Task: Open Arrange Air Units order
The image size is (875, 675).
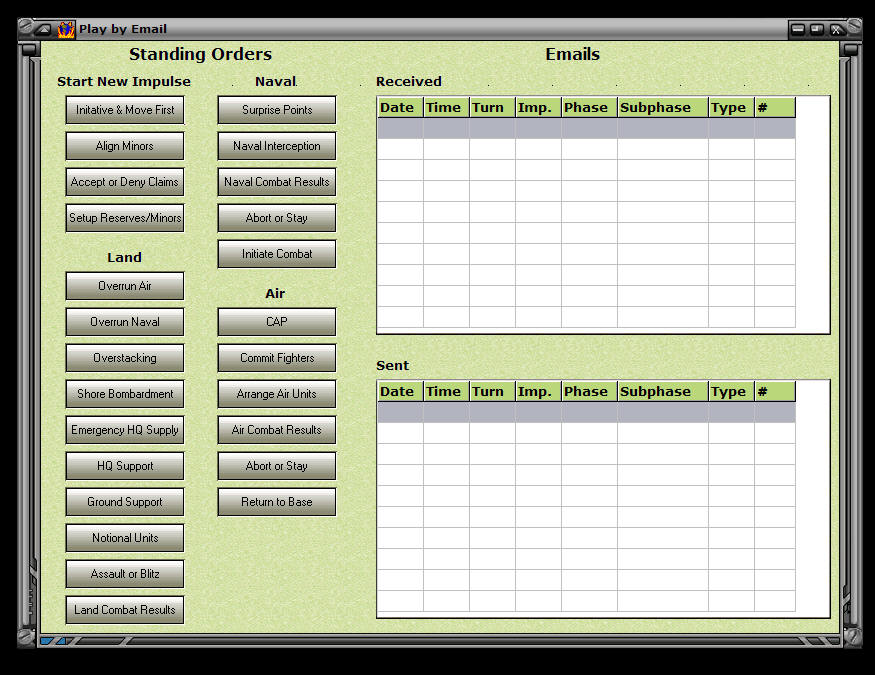Action: (277, 394)
